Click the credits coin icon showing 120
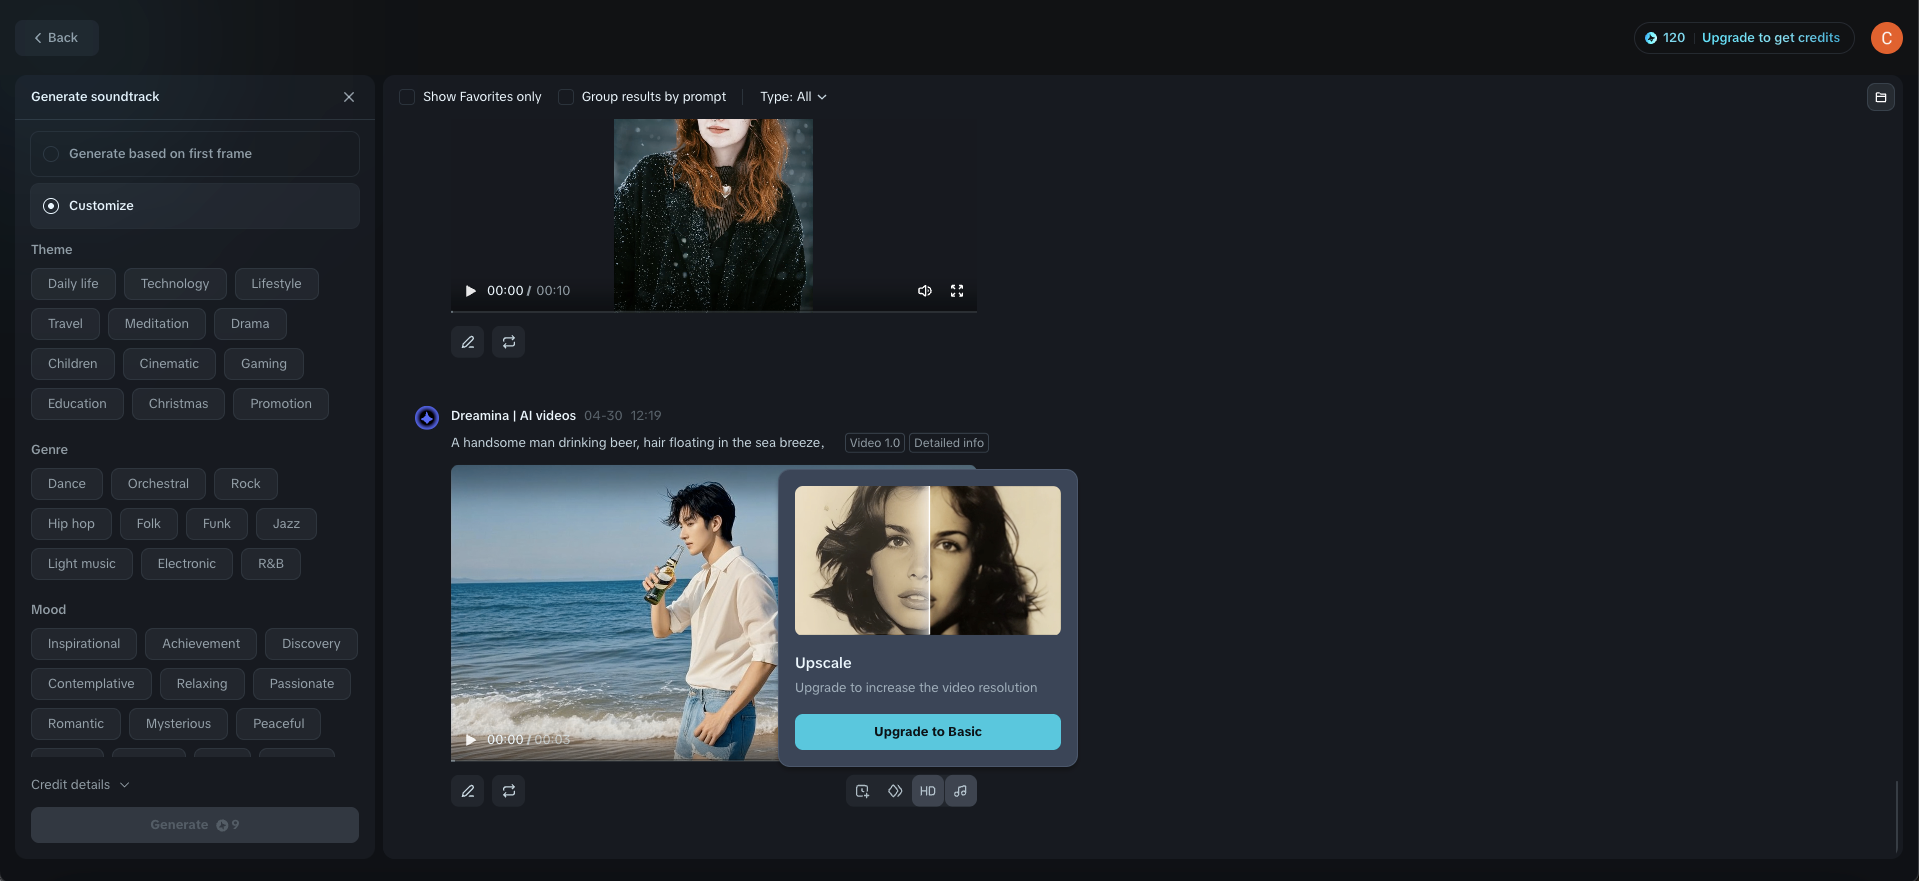The width and height of the screenshot is (1919, 881). click(1651, 38)
